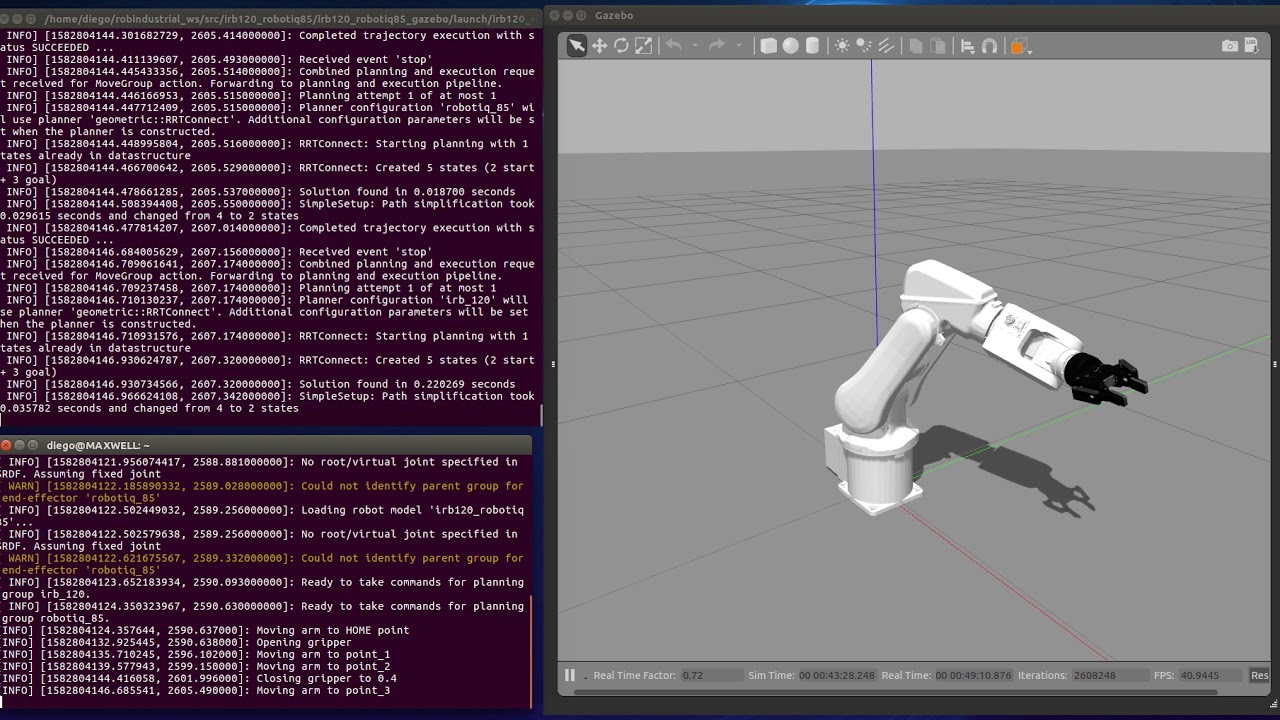1280x720 pixels.
Task: Click the undo arrow in Gazebo toolbar
Action: click(674, 46)
